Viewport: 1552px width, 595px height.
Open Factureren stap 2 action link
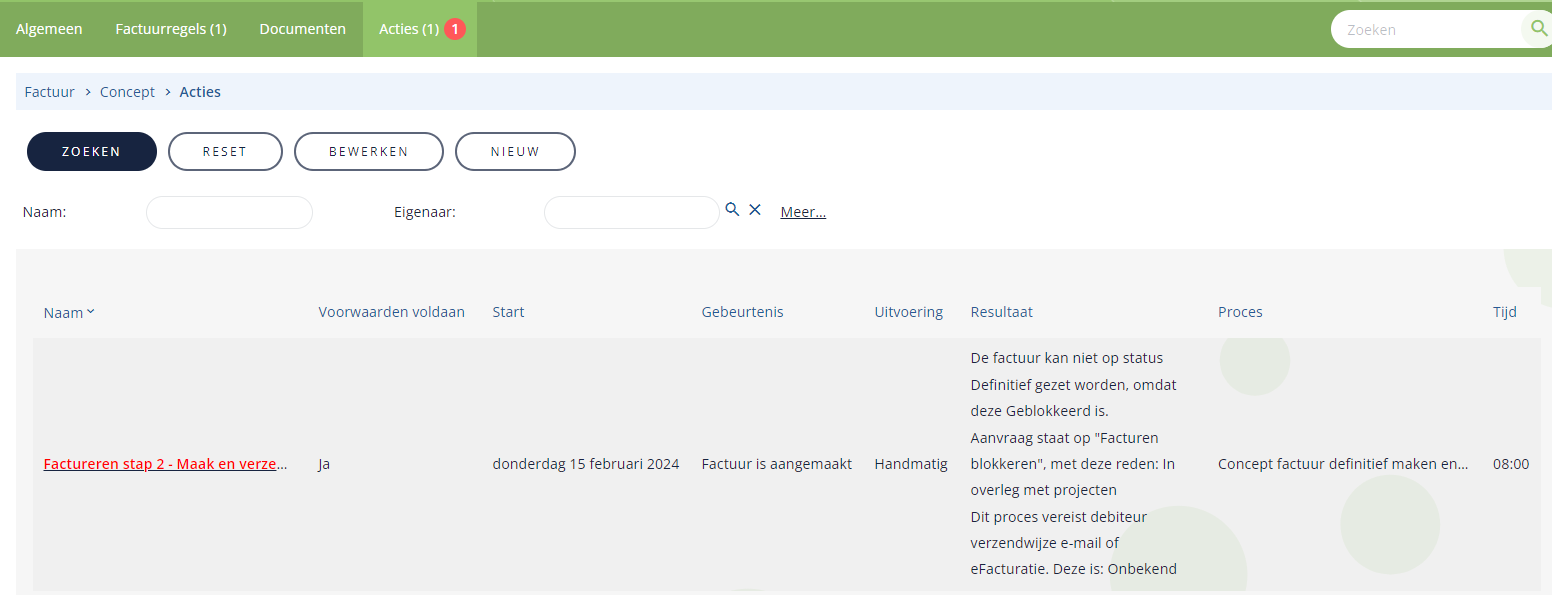(166, 464)
